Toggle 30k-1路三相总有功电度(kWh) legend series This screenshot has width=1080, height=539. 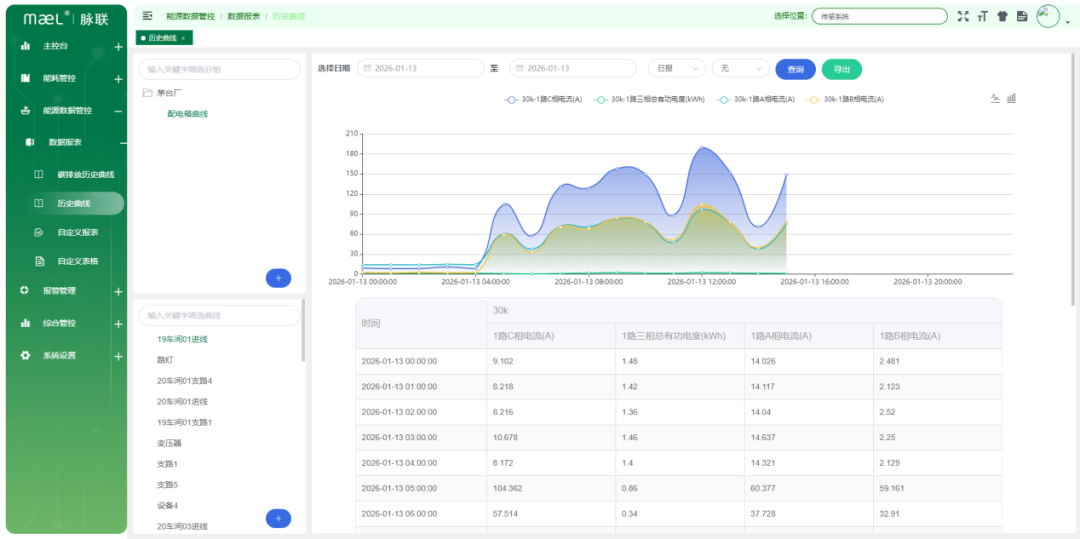650,99
